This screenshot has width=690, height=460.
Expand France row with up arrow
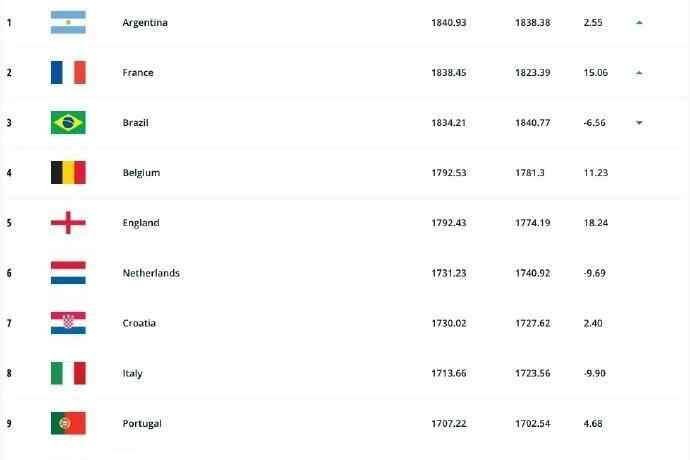[638, 72]
